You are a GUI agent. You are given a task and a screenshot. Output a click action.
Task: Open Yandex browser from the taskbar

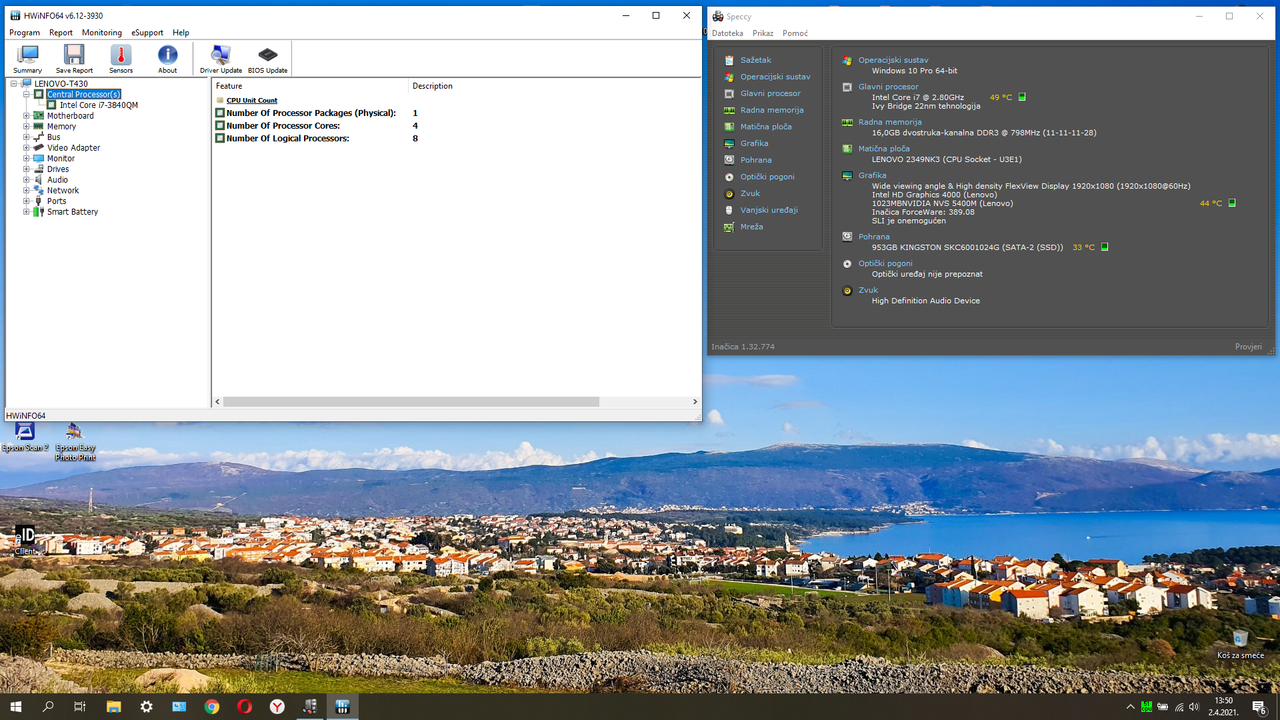(277, 706)
